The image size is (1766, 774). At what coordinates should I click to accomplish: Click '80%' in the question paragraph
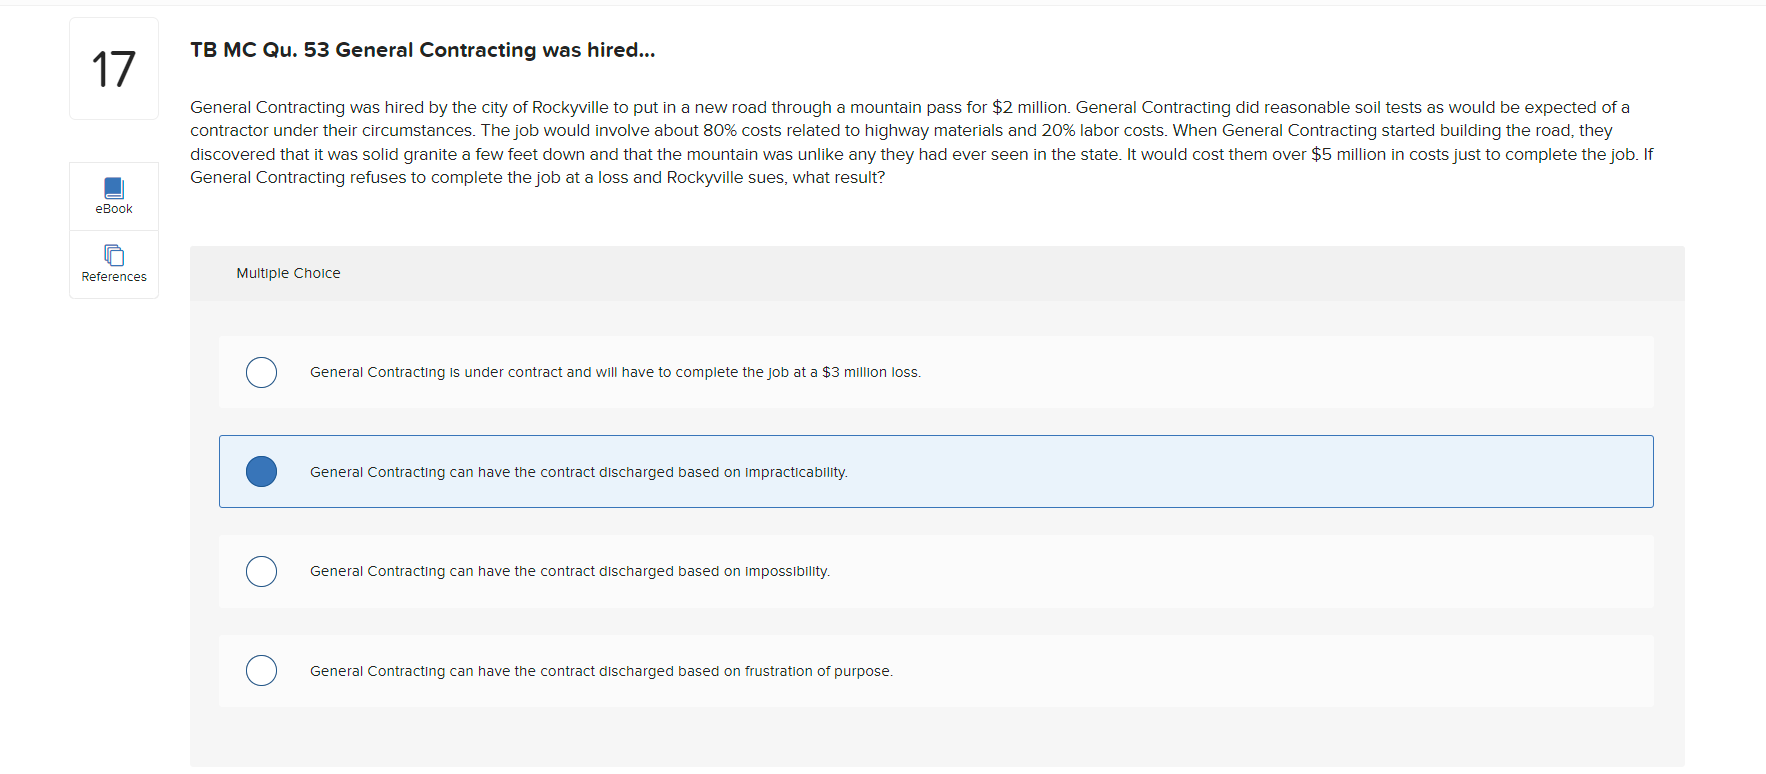(719, 130)
